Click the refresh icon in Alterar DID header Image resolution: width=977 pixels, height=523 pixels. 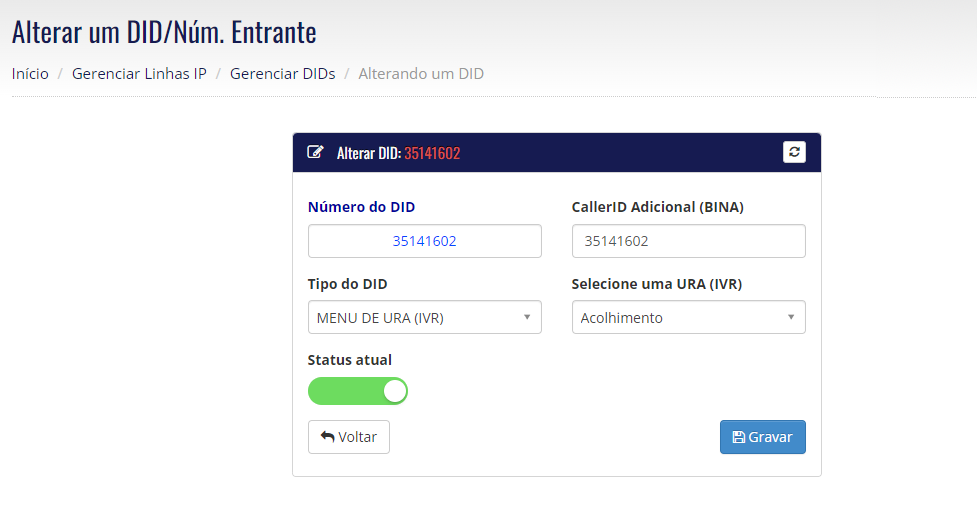pos(794,152)
